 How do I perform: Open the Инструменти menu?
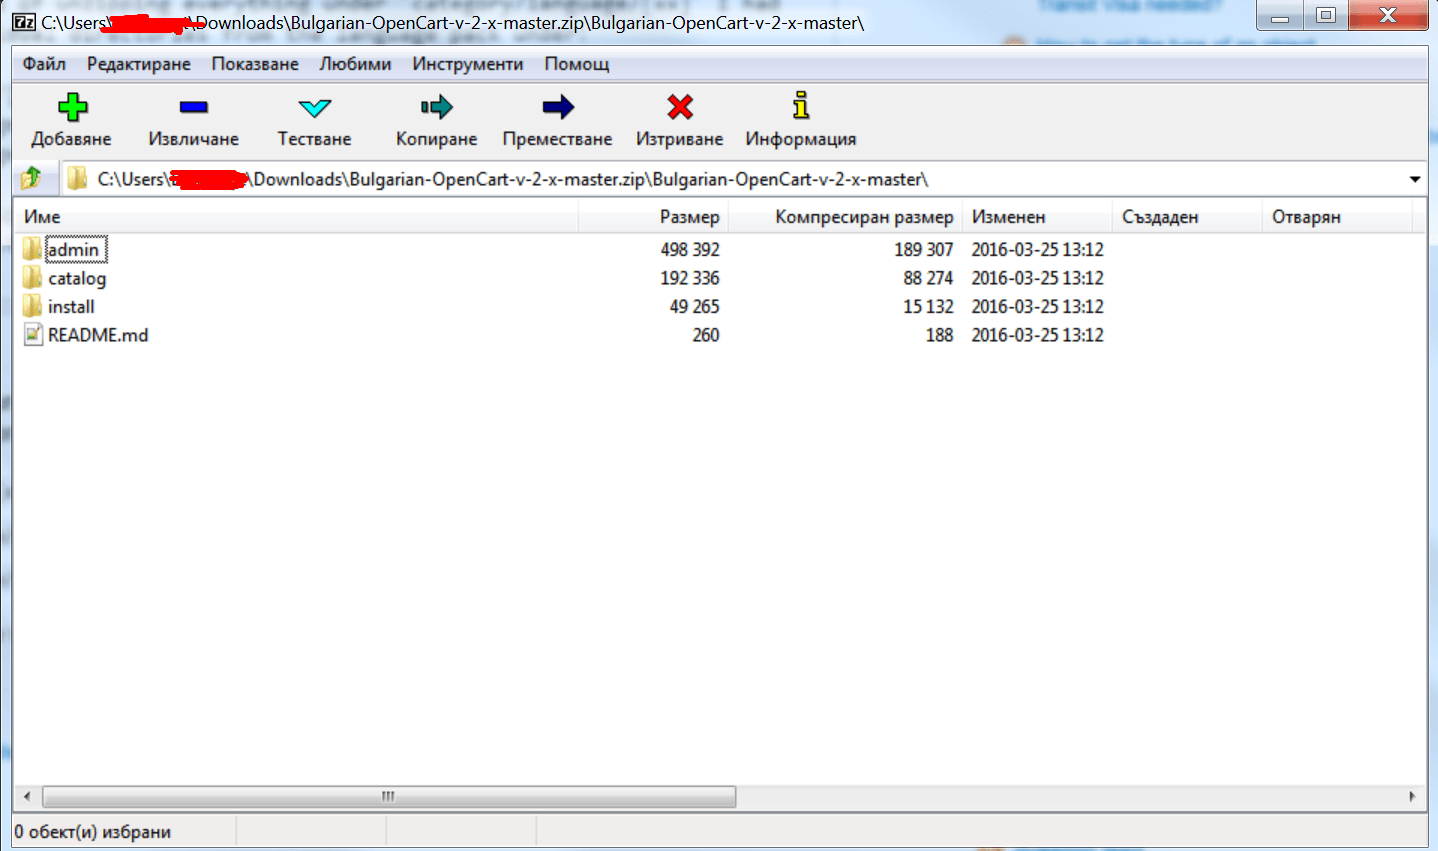click(x=467, y=64)
